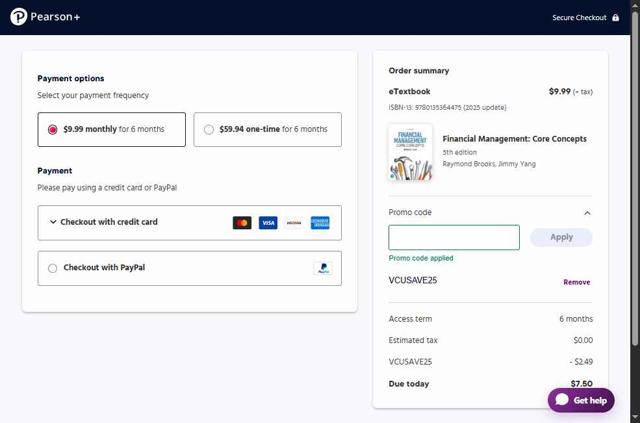This screenshot has width=640, height=423.
Task: Click the Secure Checkout text
Action: 579,18
